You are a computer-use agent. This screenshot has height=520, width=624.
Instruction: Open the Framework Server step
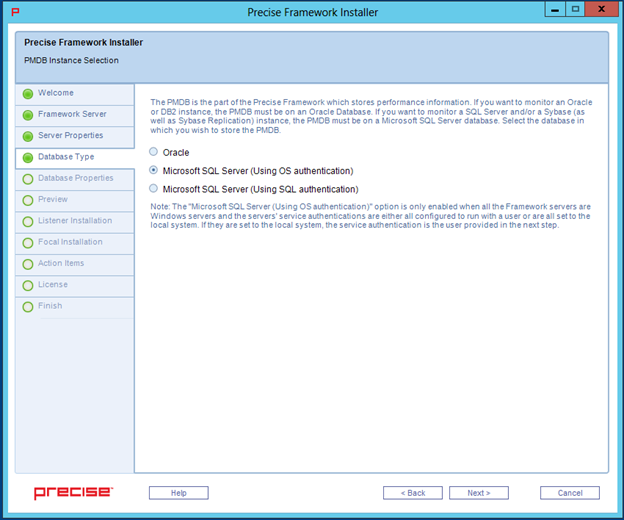point(75,116)
